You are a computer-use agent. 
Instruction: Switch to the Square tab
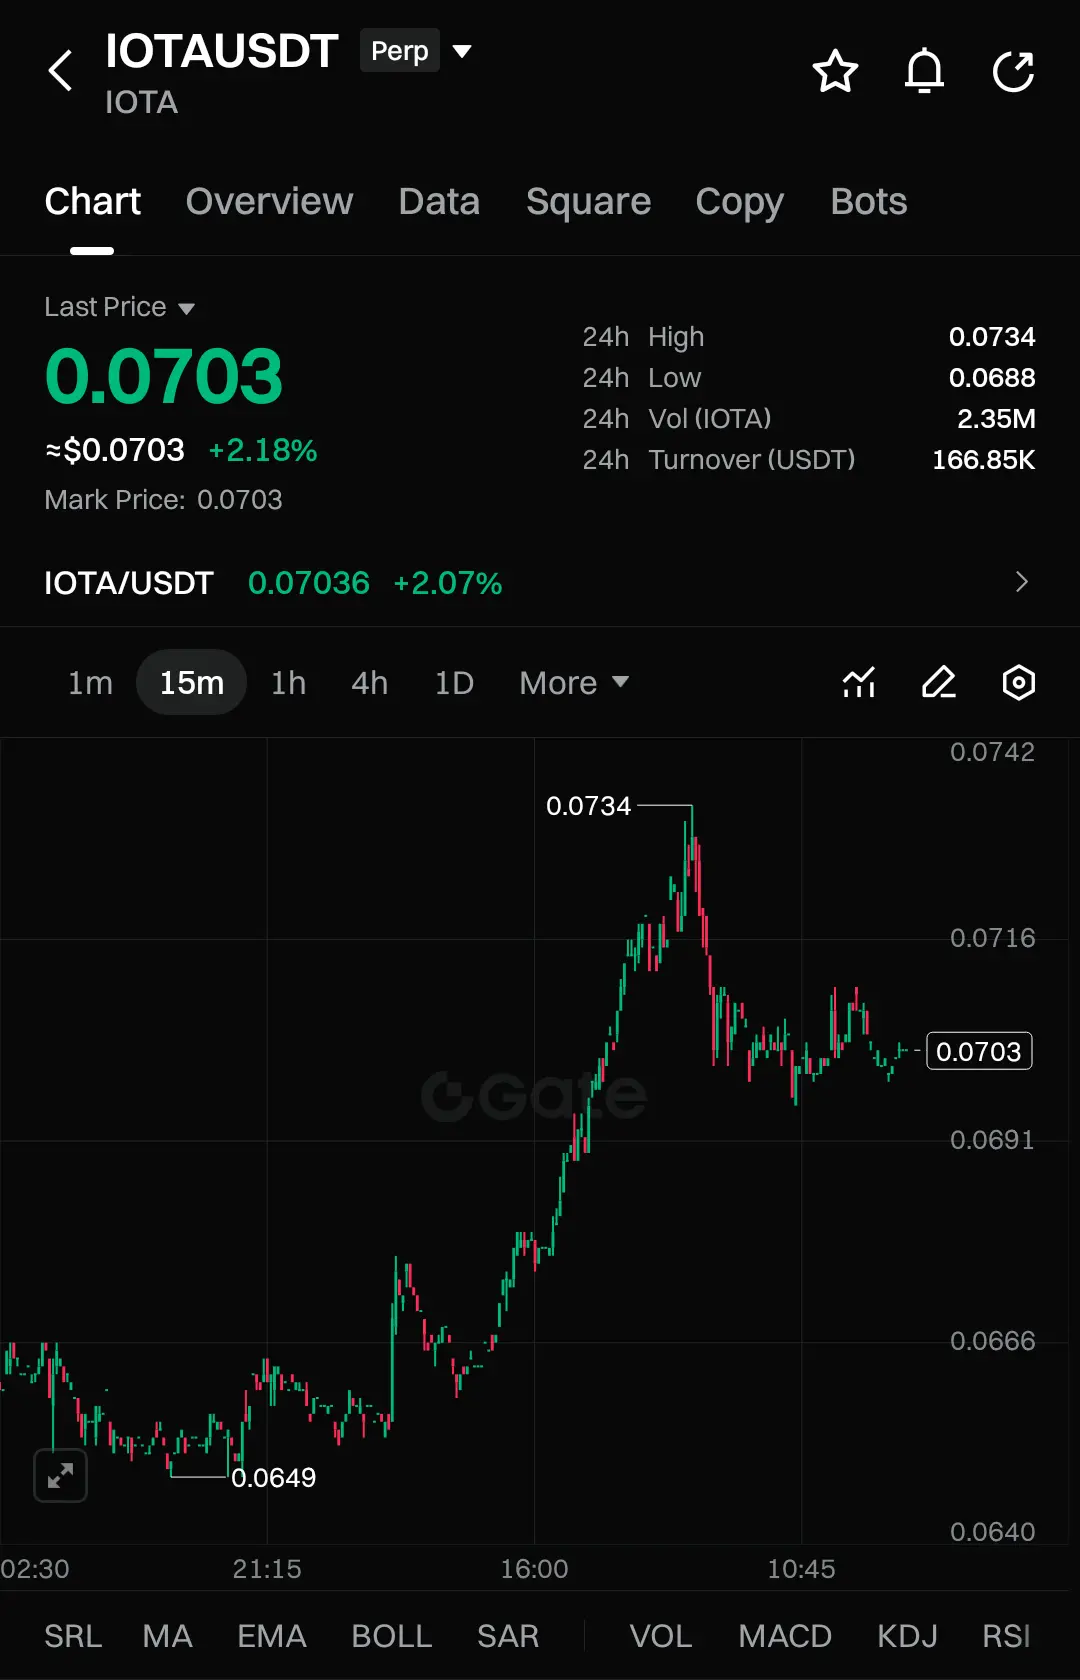tap(588, 202)
